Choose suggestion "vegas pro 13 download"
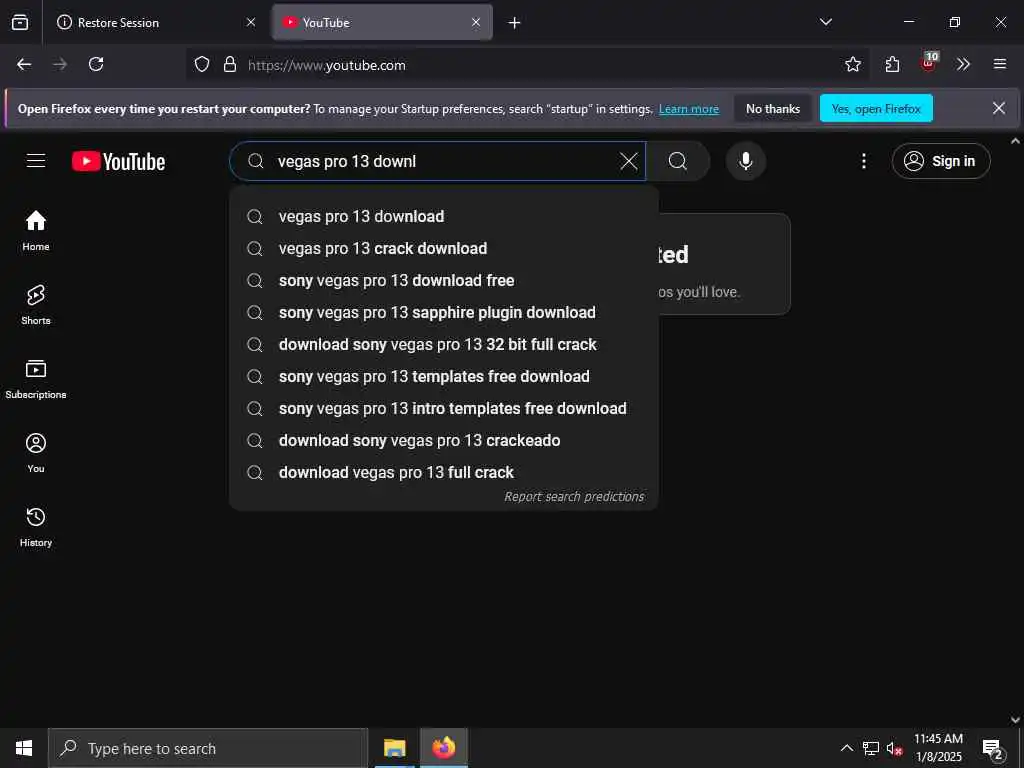The height and width of the screenshot is (768, 1024). tap(443, 216)
